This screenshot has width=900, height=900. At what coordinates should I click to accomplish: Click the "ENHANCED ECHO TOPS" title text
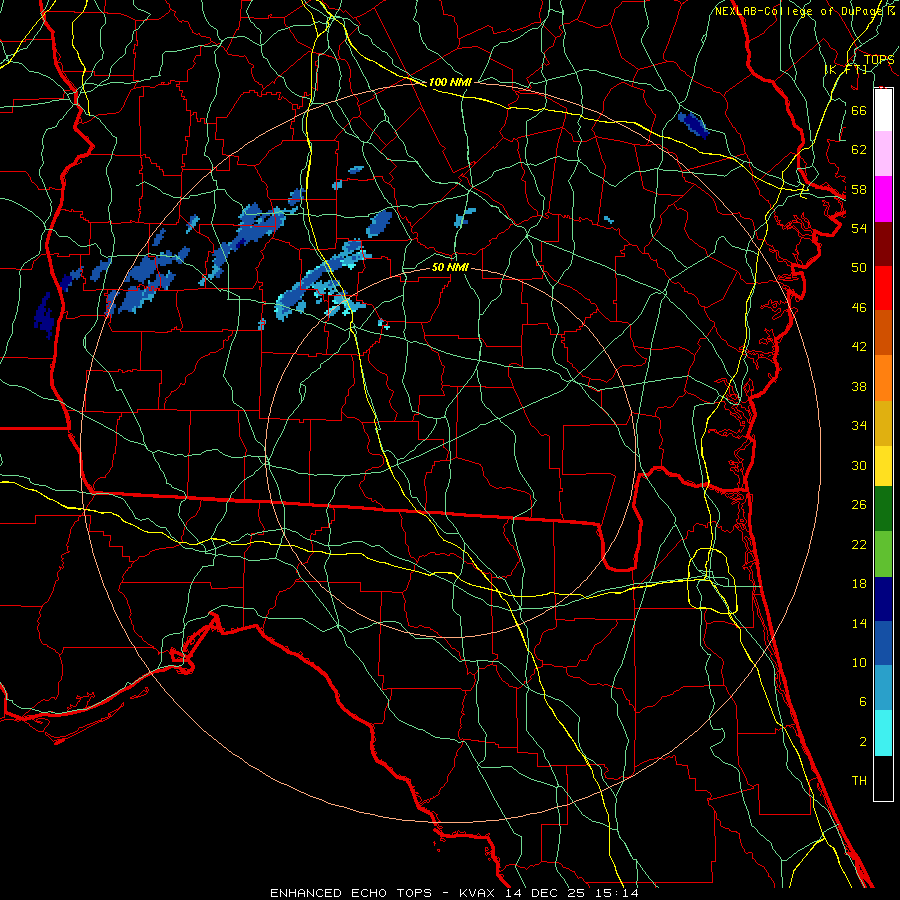(x=351, y=893)
